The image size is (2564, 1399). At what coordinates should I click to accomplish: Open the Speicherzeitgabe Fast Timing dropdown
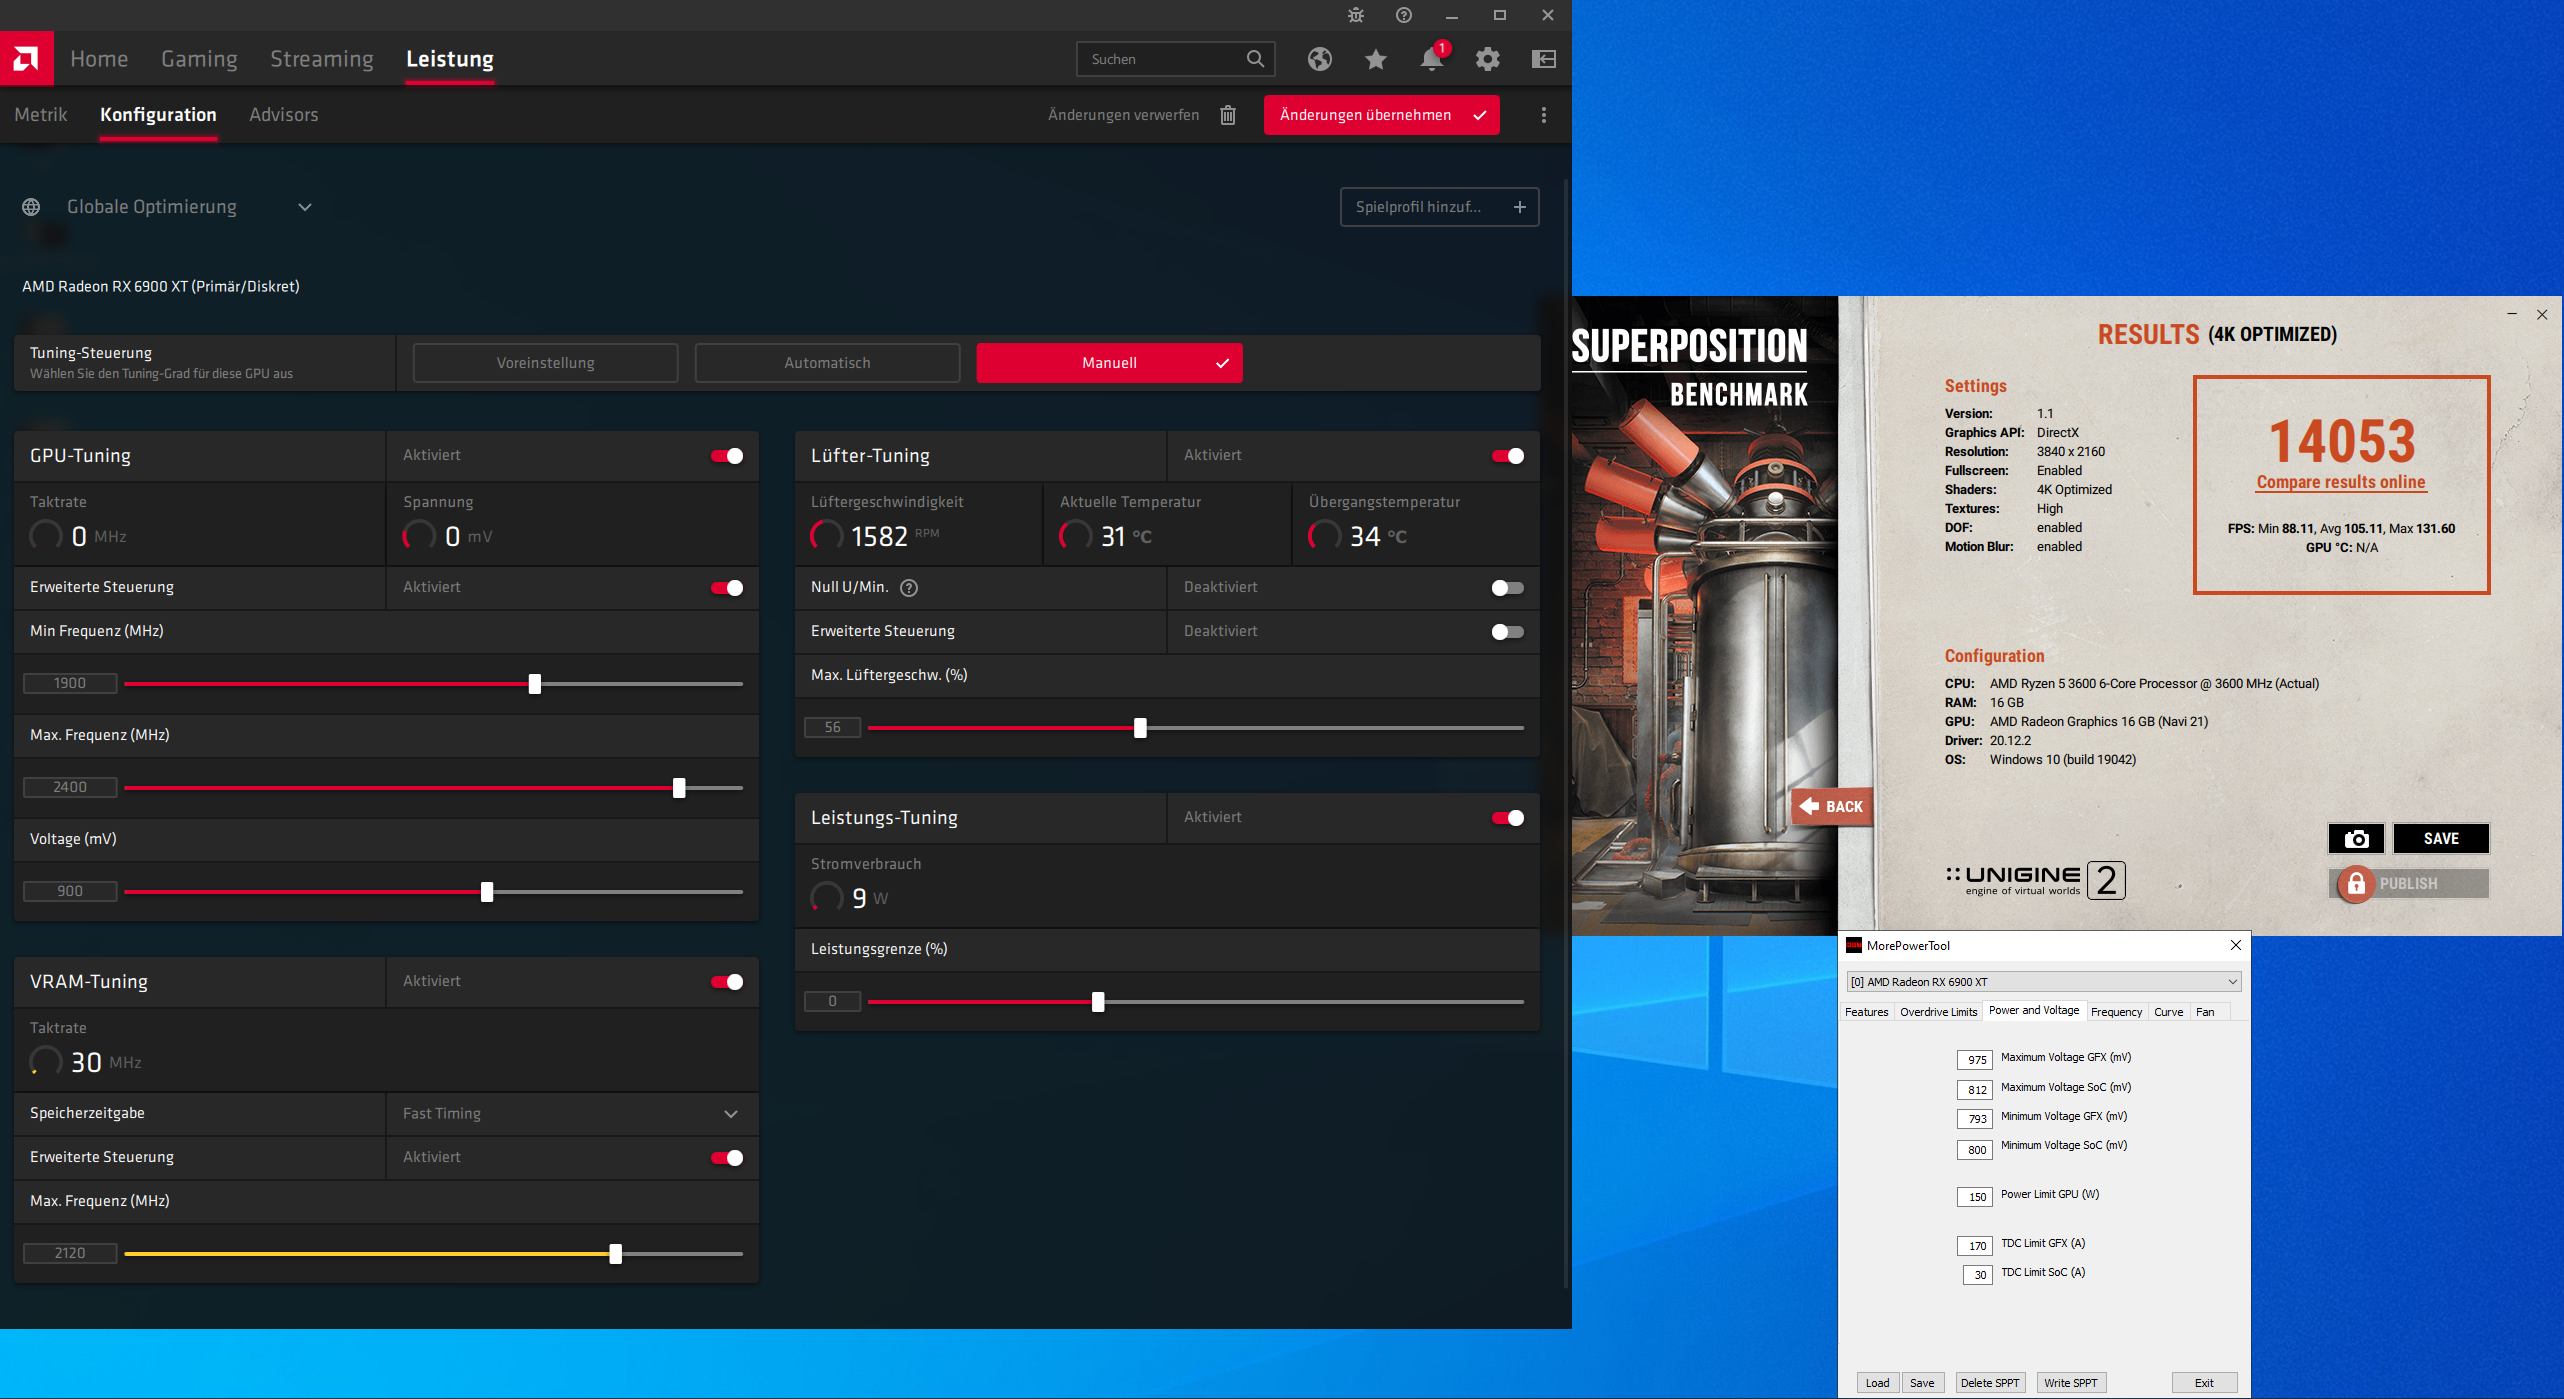pos(731,1114)
